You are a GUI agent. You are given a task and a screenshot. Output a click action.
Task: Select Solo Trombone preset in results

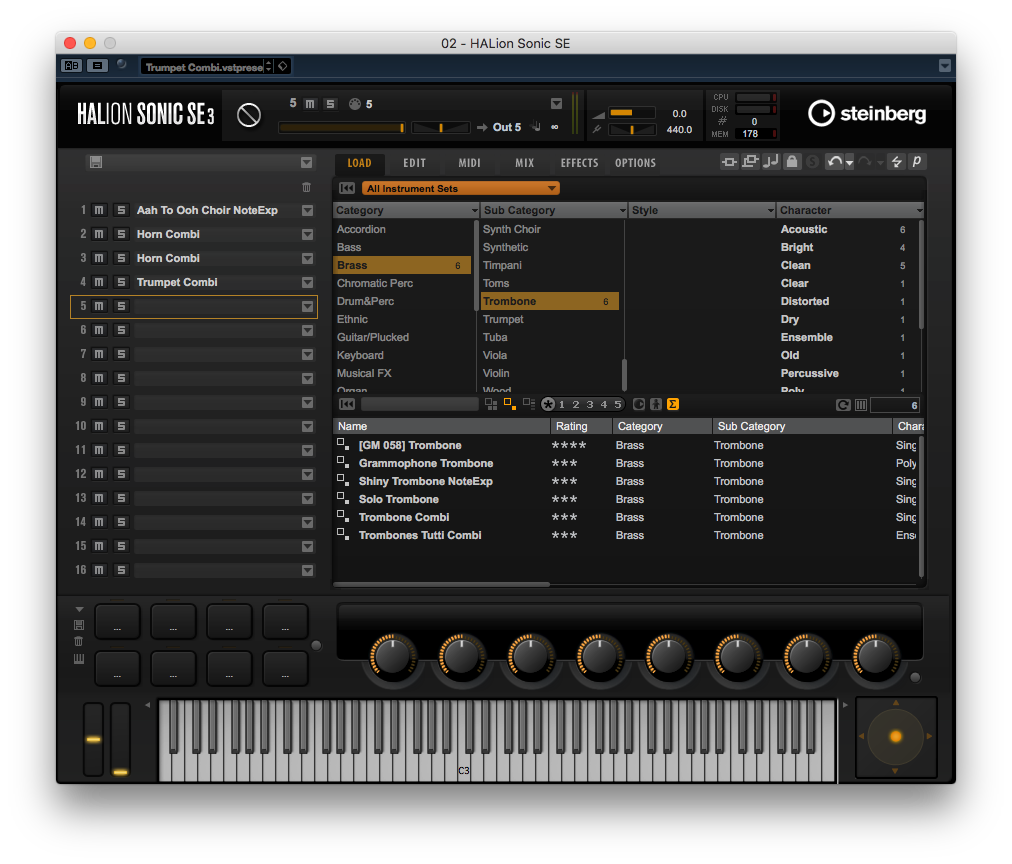click(x=399, y=499)
